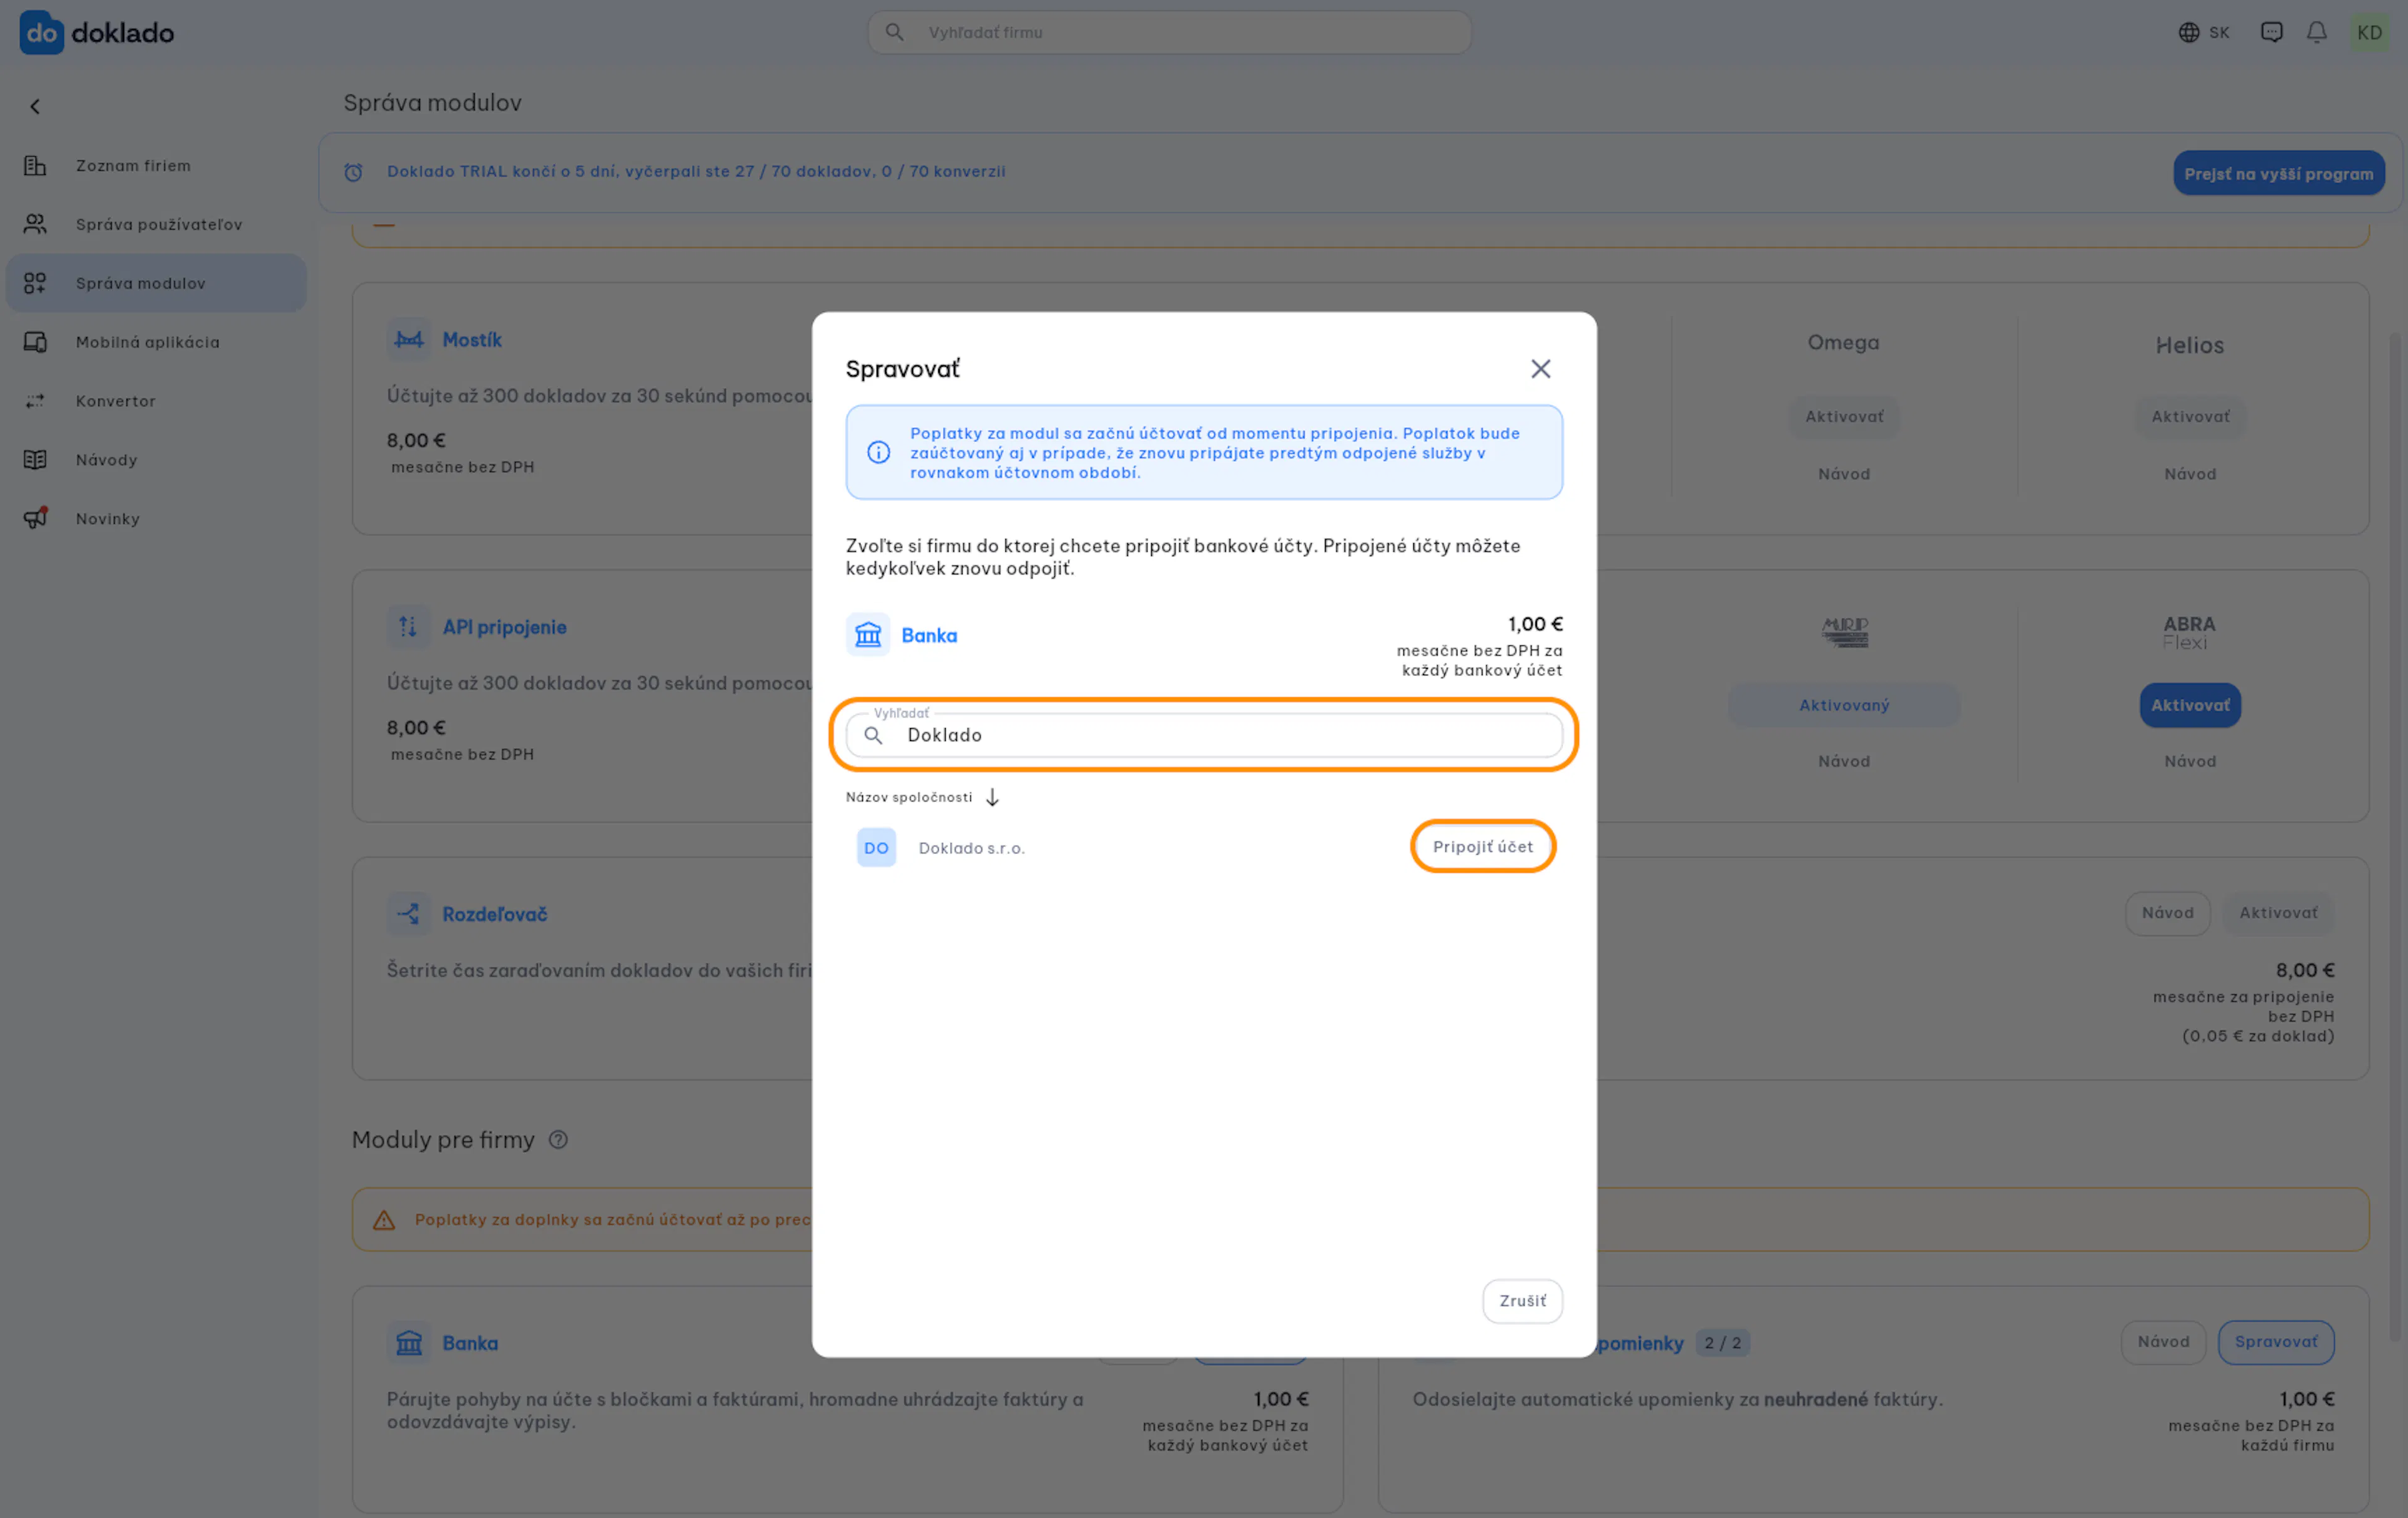Screen dimensions: 2408x1518
Task: Click the API pripojenie title
Action: pos(505,627)
